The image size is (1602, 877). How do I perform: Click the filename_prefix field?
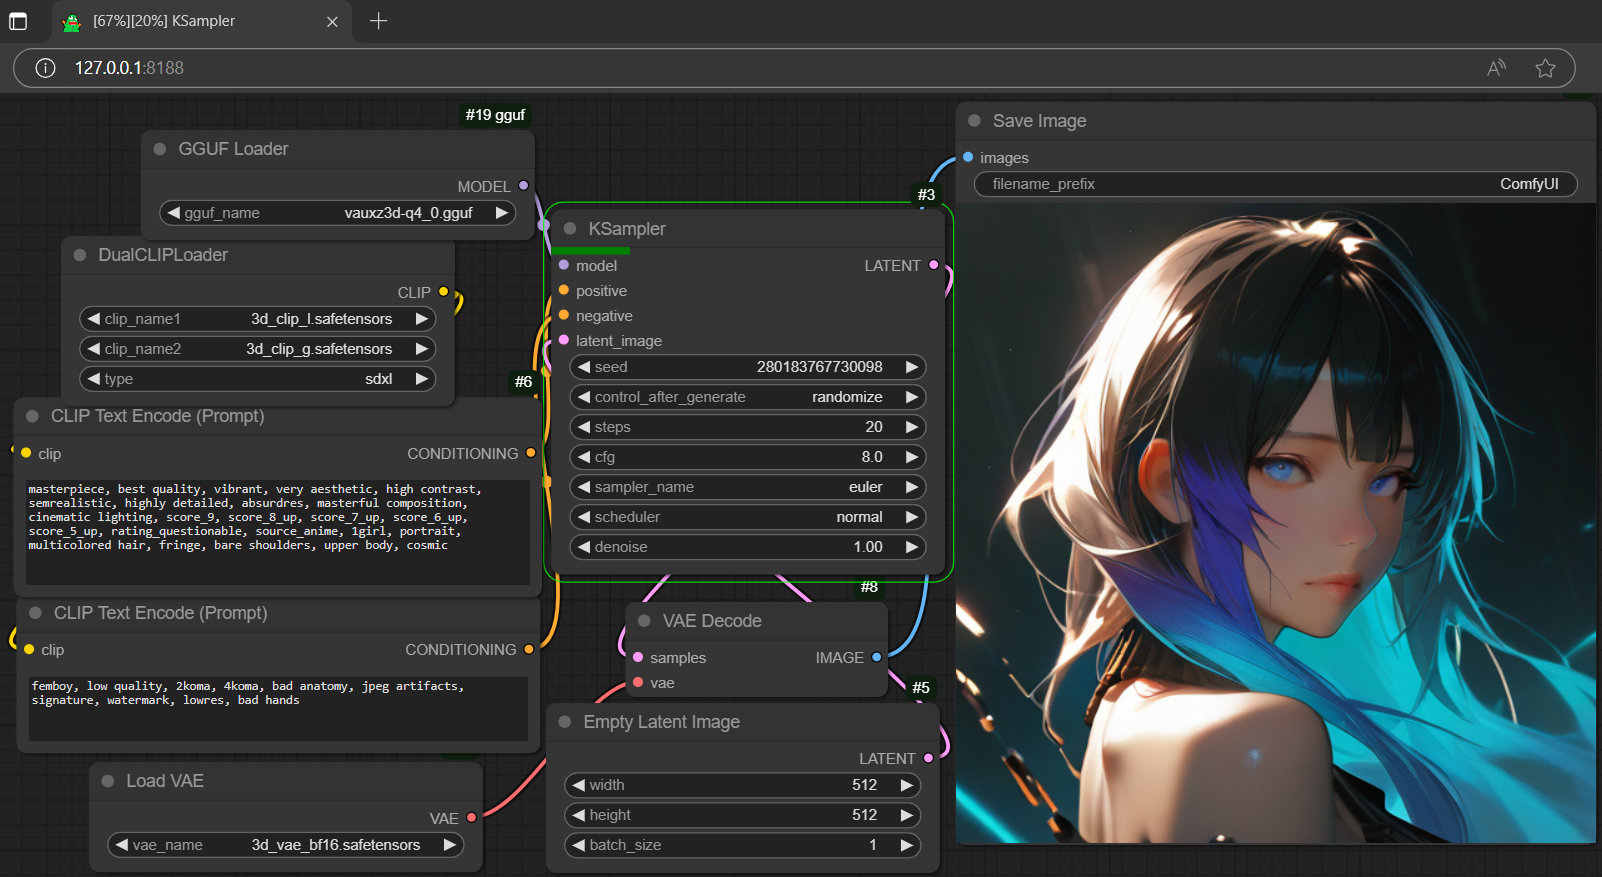tap(1276, 184)
